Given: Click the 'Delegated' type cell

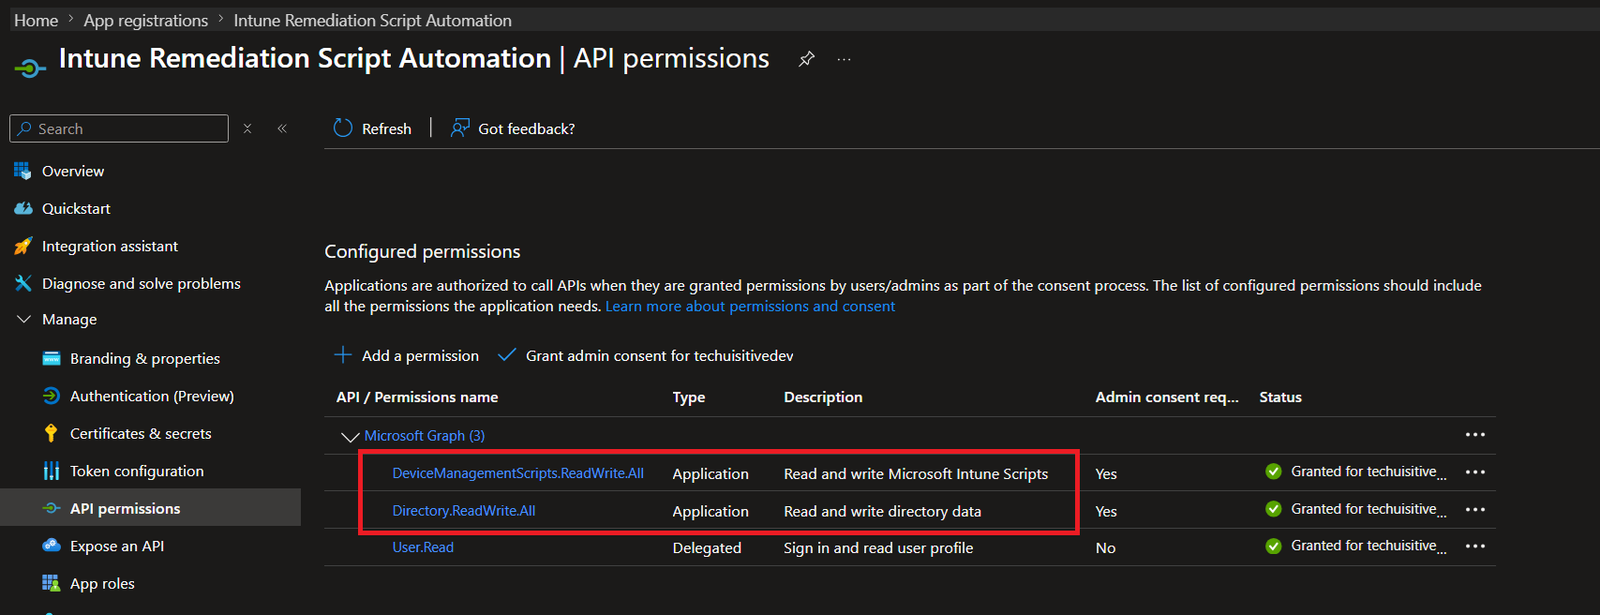Looking at the screenshot, I should click(707, 547).
